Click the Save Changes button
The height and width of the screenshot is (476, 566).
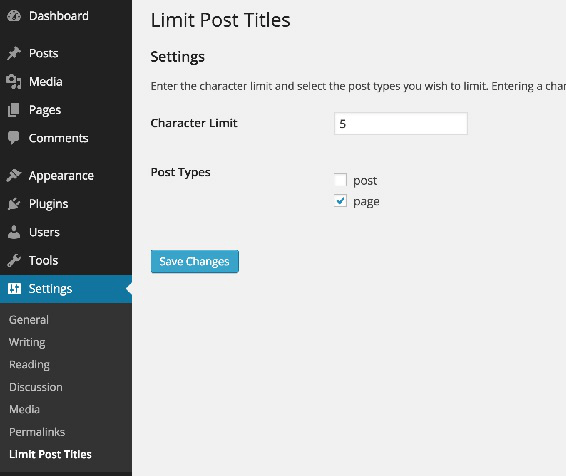[195, 261]
